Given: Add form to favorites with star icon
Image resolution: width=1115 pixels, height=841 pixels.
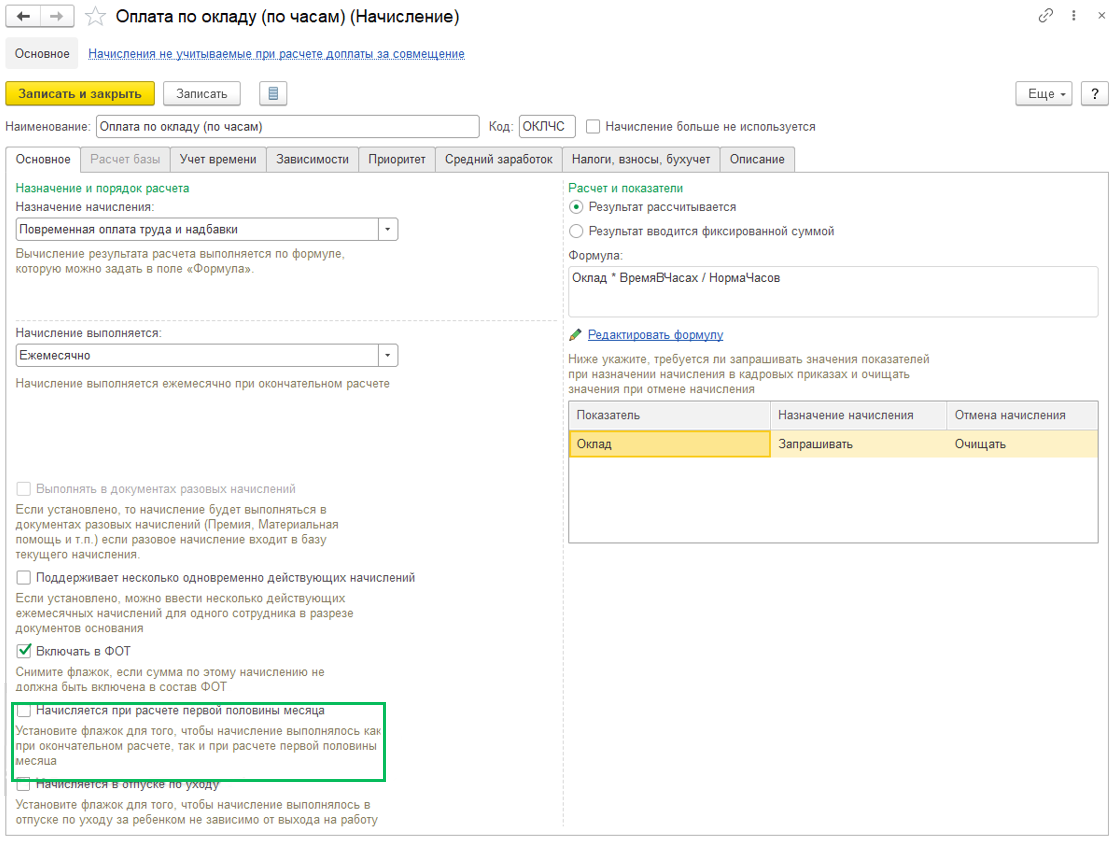Looking at the screenshot, I should 95,16.
